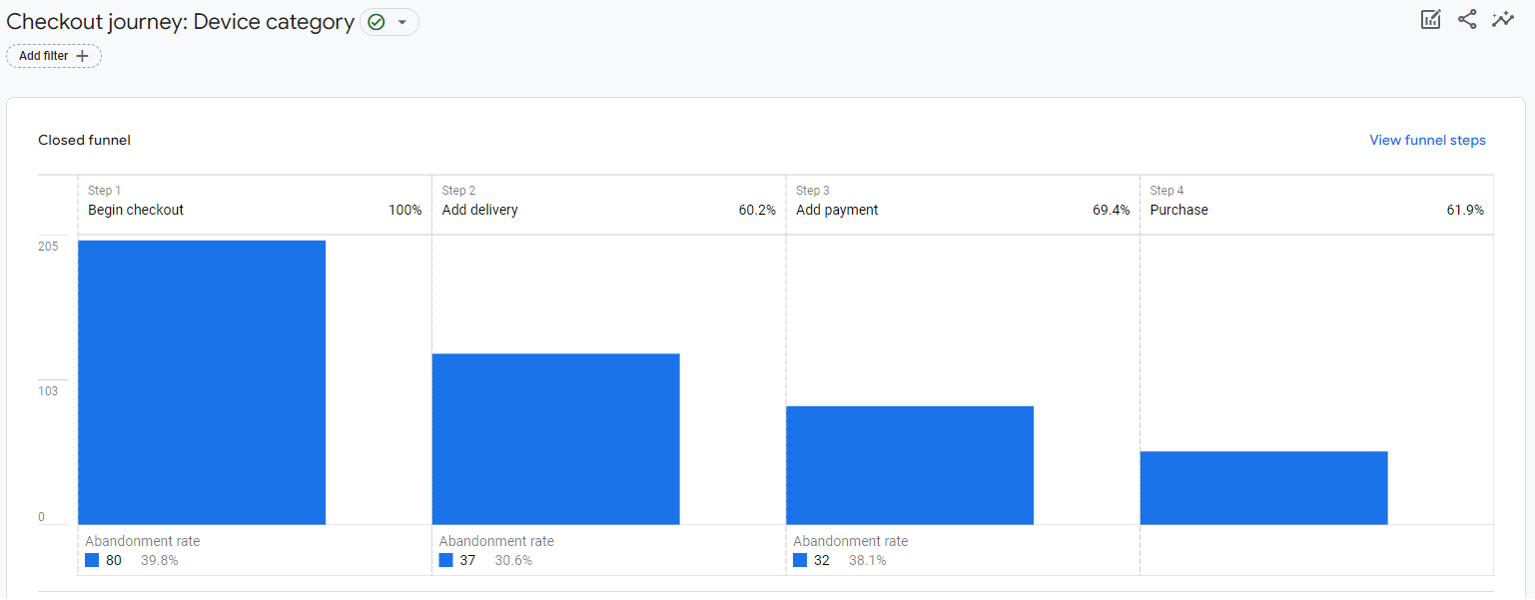Click the 'Step 3' label
This screenshot has width=1535, height=600.
(813, 190)
